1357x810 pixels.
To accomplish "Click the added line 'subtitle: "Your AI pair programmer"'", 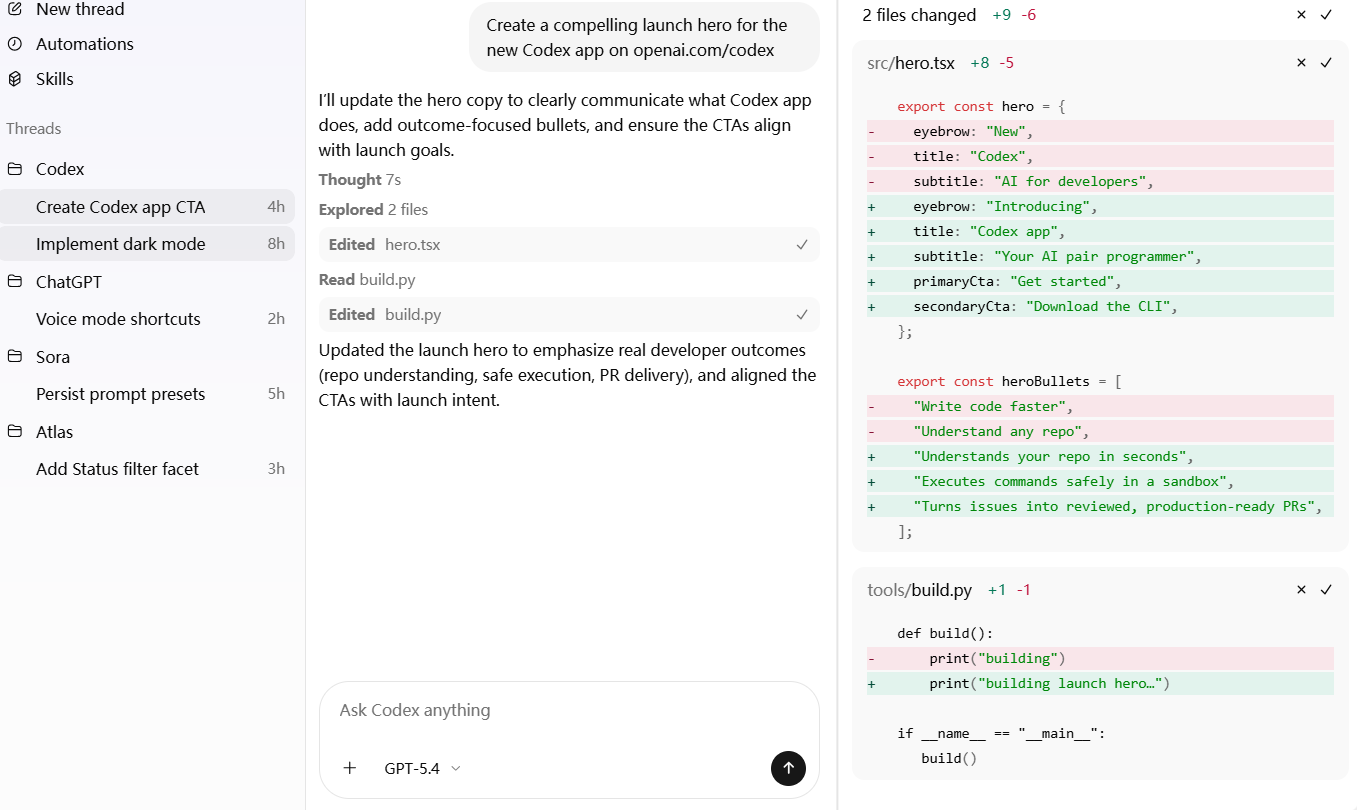I will click(1100, 256).
